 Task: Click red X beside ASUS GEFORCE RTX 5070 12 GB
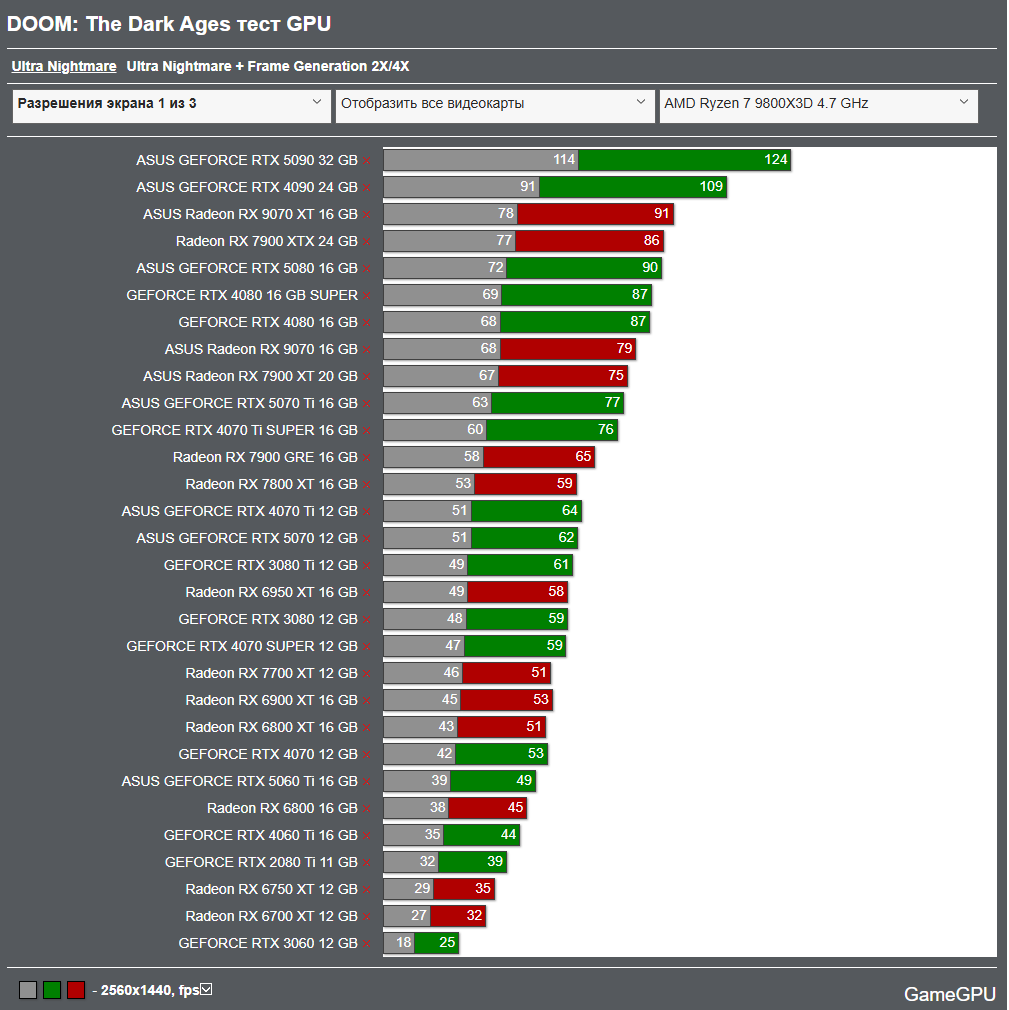point(367,540)
